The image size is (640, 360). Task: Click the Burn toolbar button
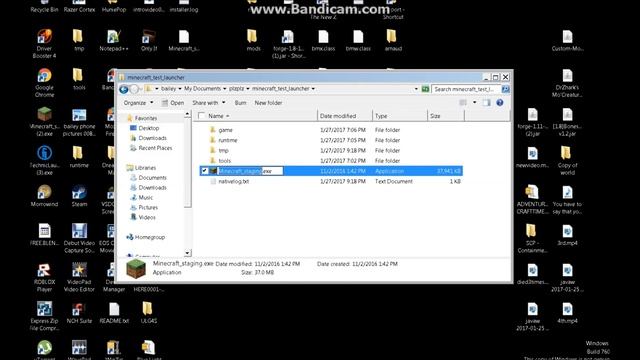(x=240, y=103)
